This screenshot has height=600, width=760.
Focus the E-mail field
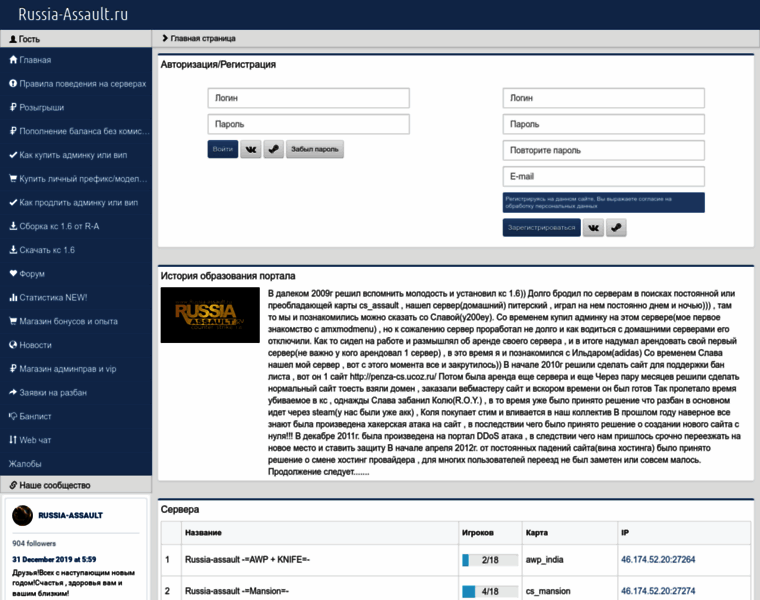603,176
